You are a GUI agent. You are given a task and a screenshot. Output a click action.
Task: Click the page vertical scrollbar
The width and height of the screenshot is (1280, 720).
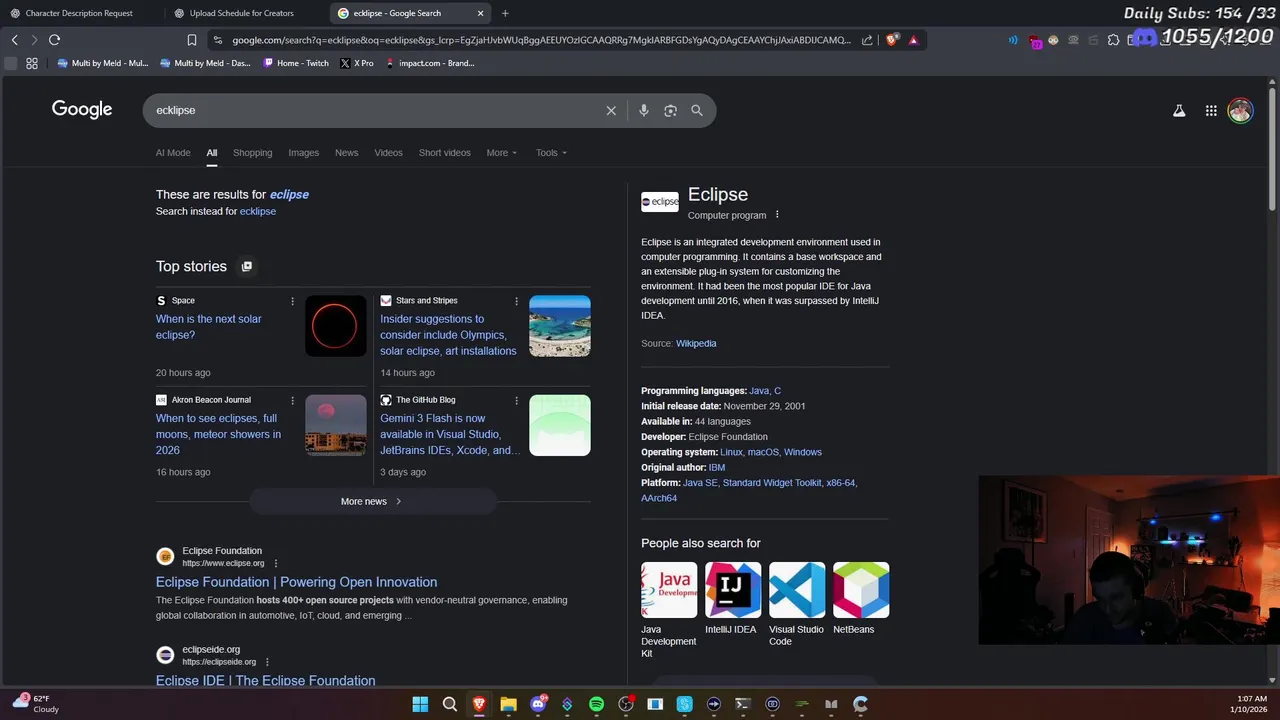tap(1273, 150)
